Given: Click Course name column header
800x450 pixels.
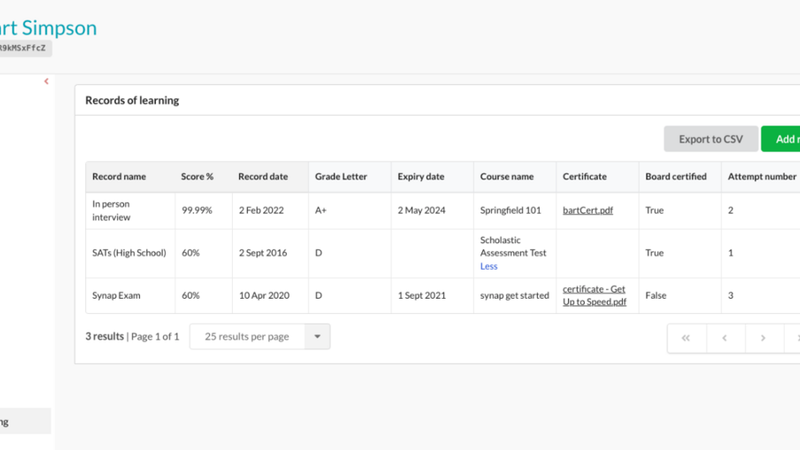Looking at the screenshot, I should click(507, 177).
